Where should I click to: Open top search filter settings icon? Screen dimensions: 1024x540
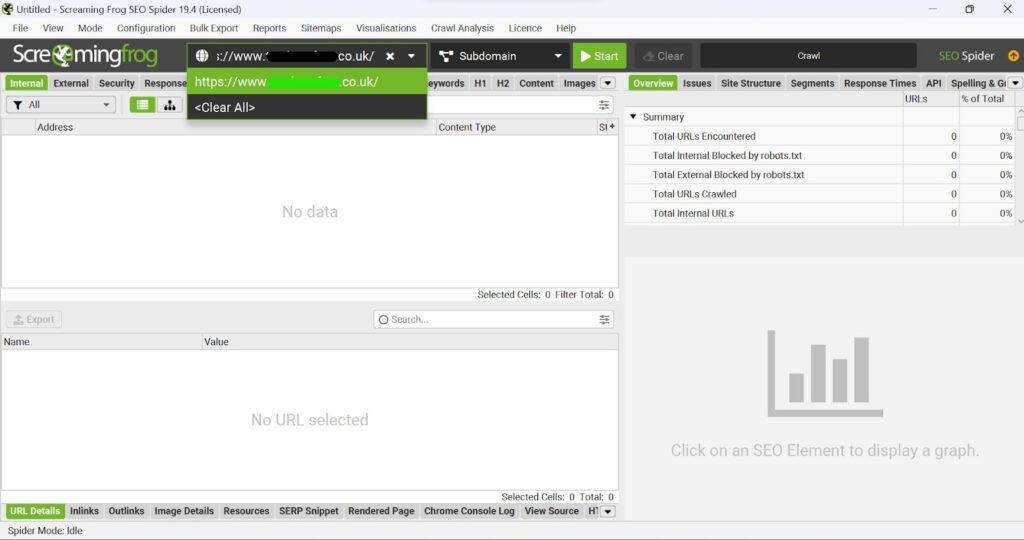(x=604, y=104)
